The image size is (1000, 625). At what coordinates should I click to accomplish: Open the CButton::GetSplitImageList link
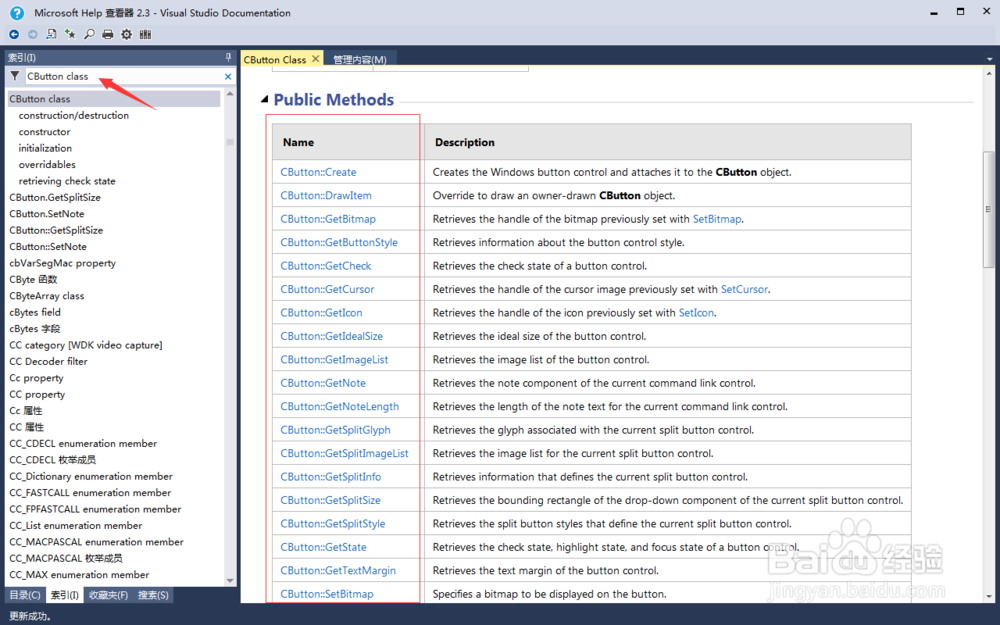(x=344, y=453)
